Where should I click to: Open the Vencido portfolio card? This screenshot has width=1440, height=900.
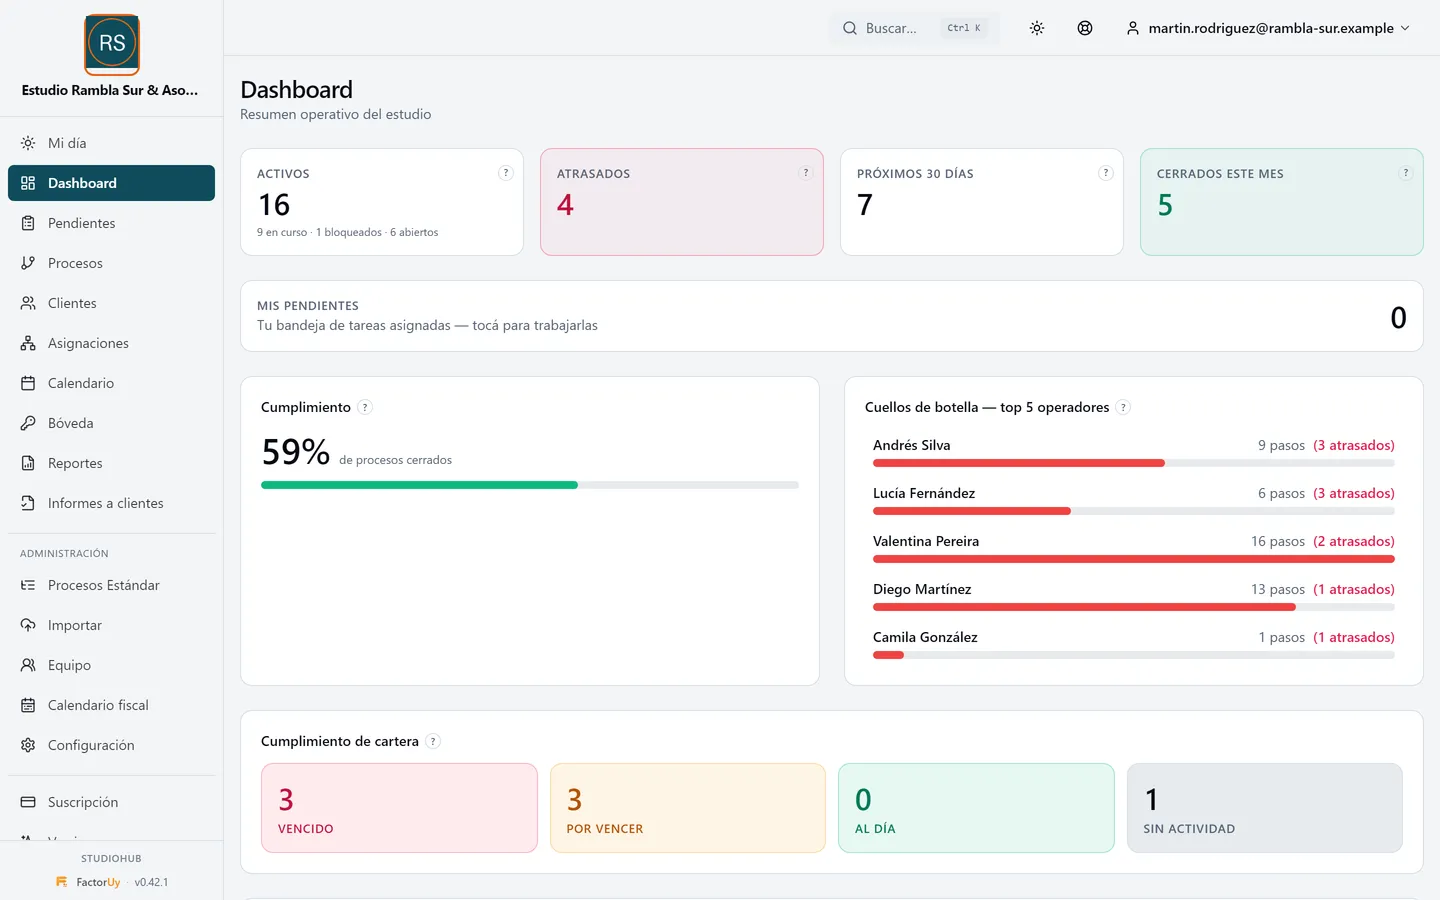[399, 808]
